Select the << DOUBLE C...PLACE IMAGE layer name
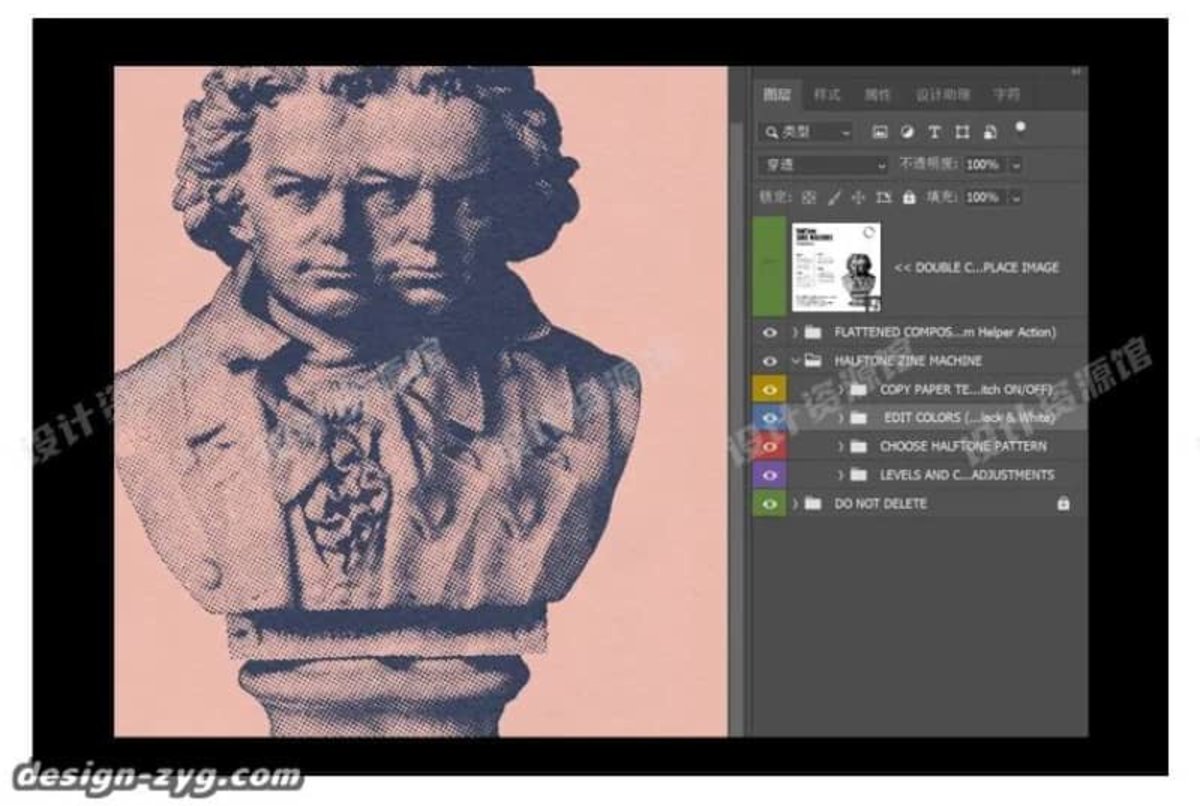The width and height of the screenshot is (1200, 806). coord(976,268)
